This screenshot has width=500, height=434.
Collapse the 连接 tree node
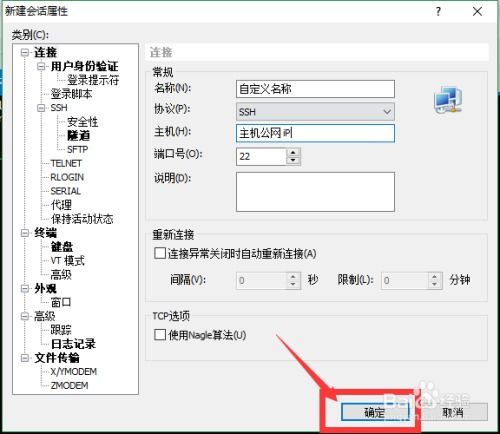25,52
